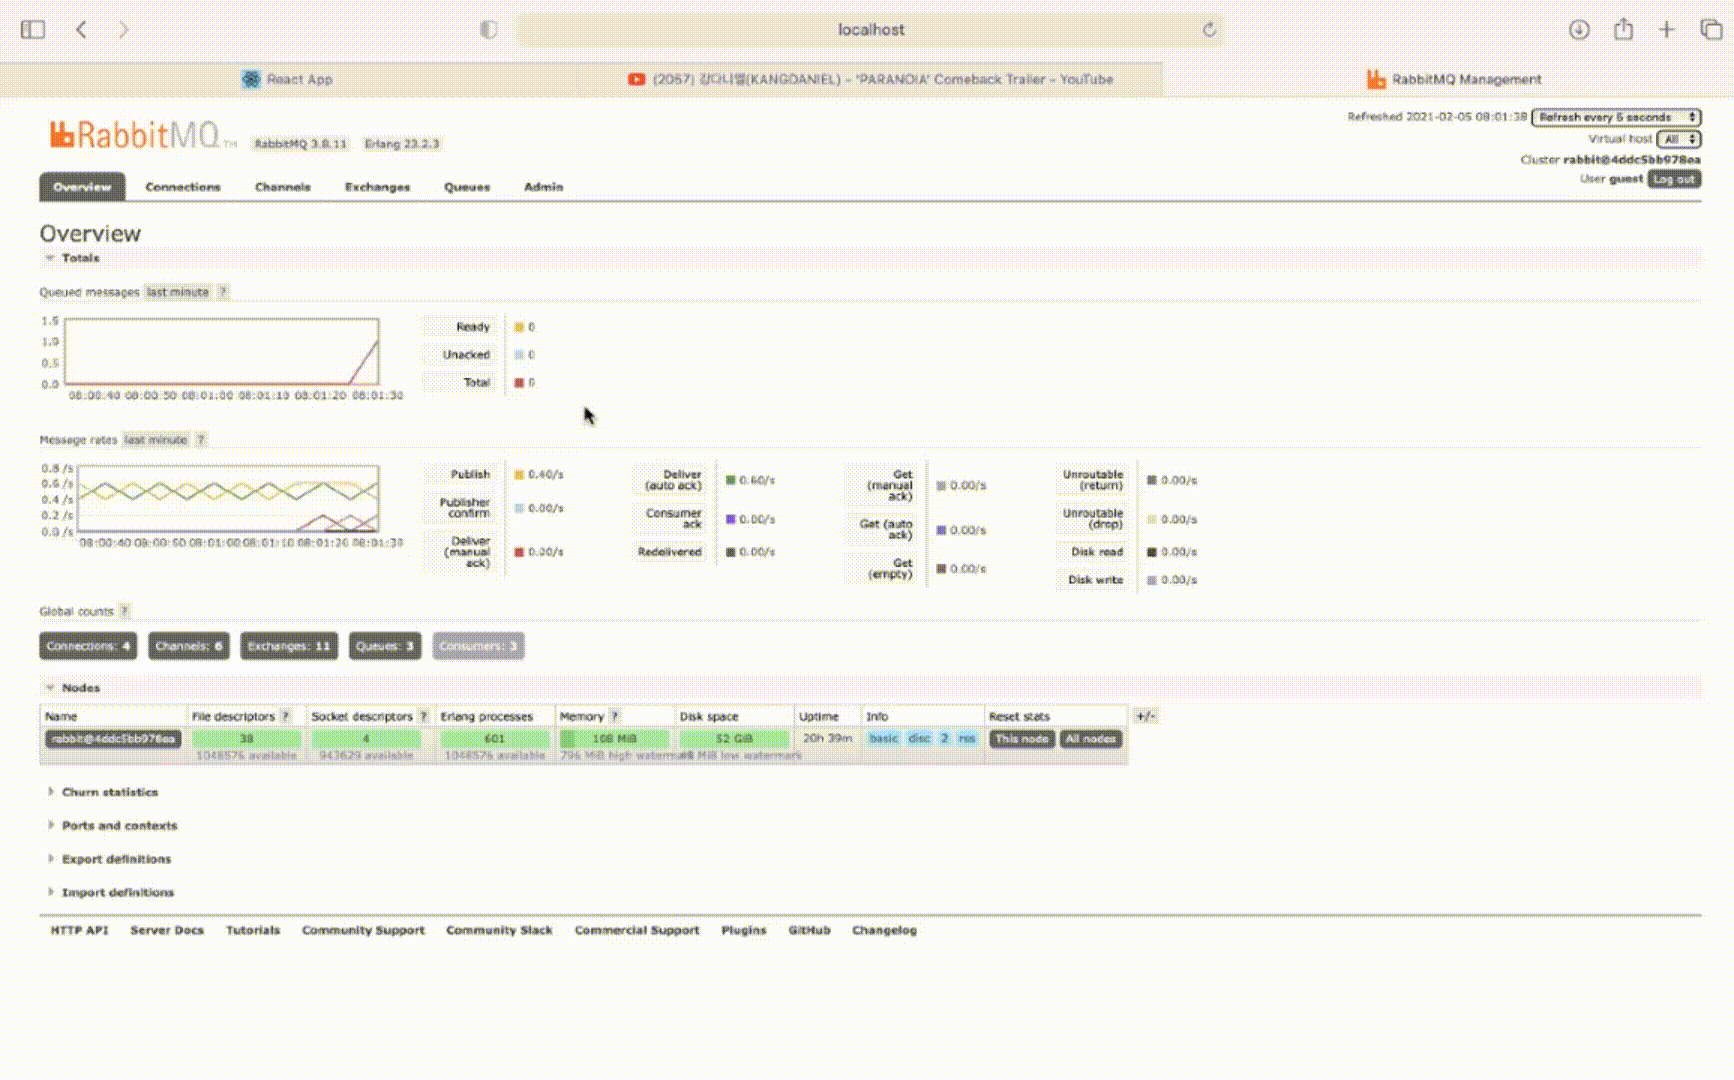Viewport: 1734px width, 1080px height.
Task: Open the Queued messages help icon
Action: point(222,291)
